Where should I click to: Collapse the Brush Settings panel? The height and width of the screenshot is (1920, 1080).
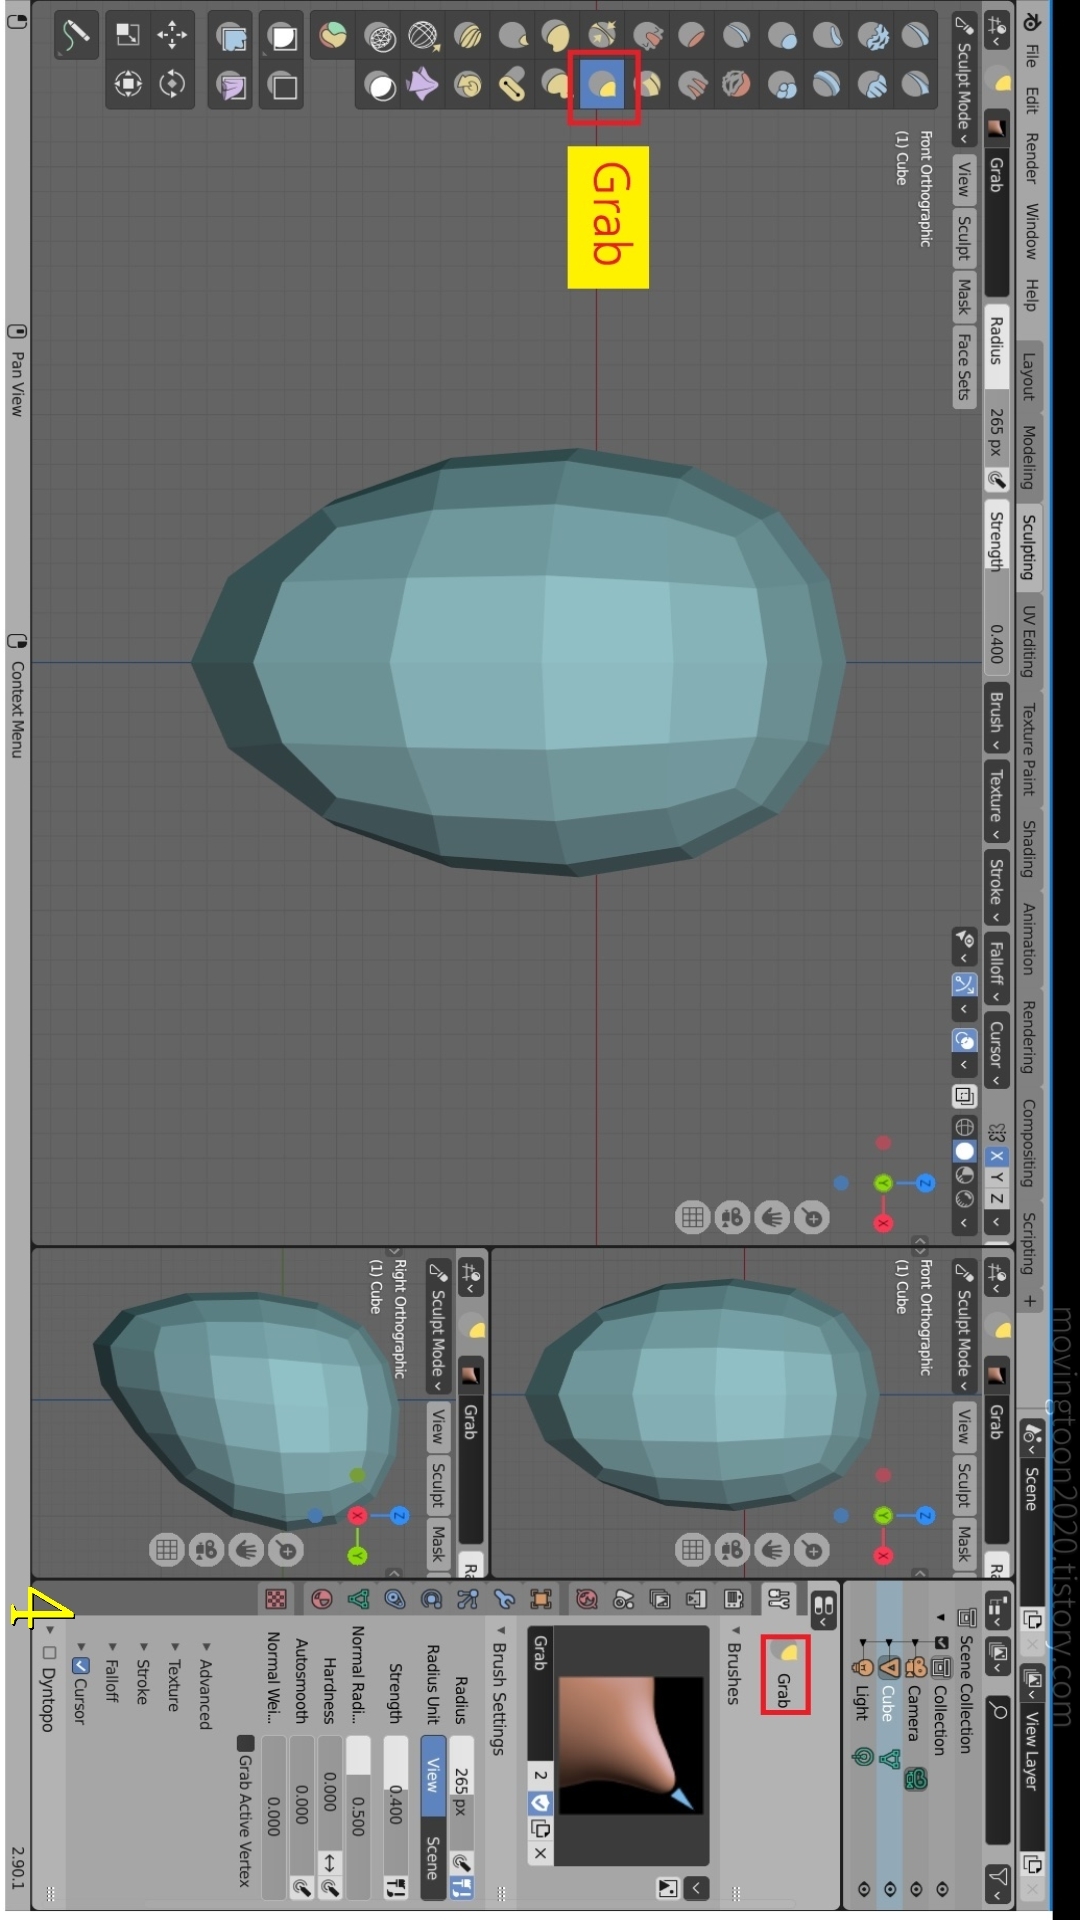click(499, 1690)
